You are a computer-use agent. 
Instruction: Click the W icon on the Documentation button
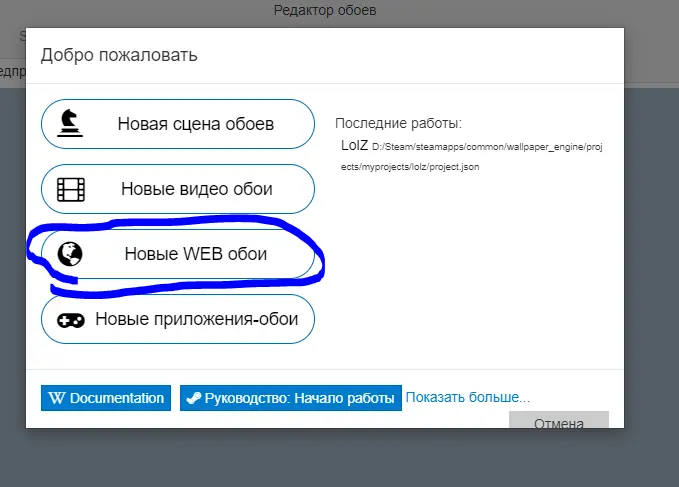pyautogui.click(x=57, y=398)
